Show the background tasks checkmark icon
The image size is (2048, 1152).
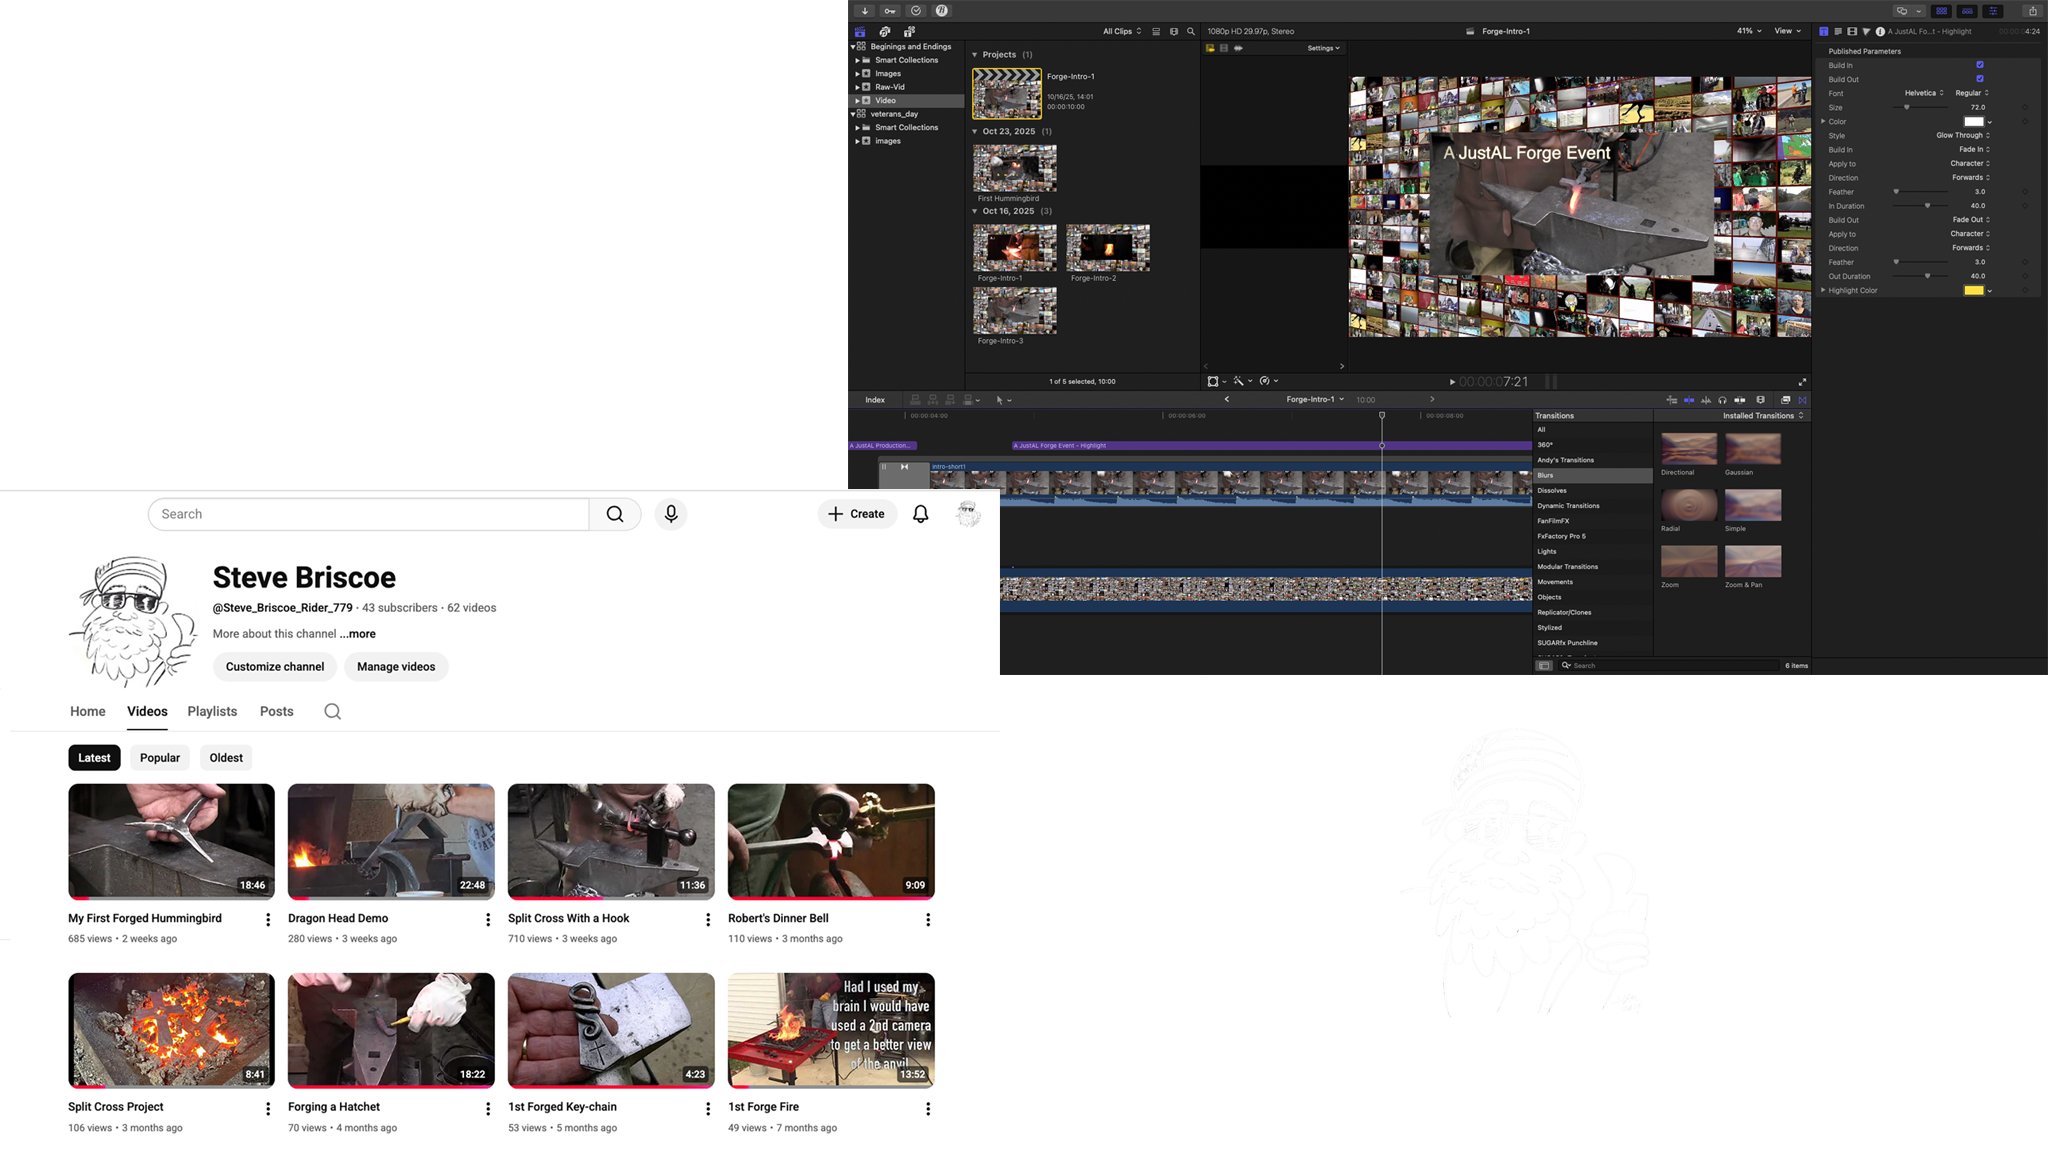916,11
